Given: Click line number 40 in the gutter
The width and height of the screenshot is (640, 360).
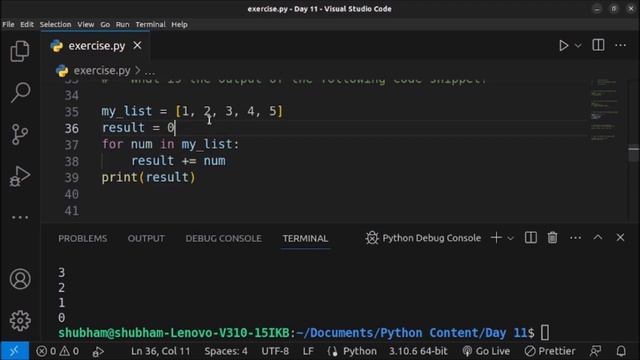Looking at the screenshot, I should point(72,194).
